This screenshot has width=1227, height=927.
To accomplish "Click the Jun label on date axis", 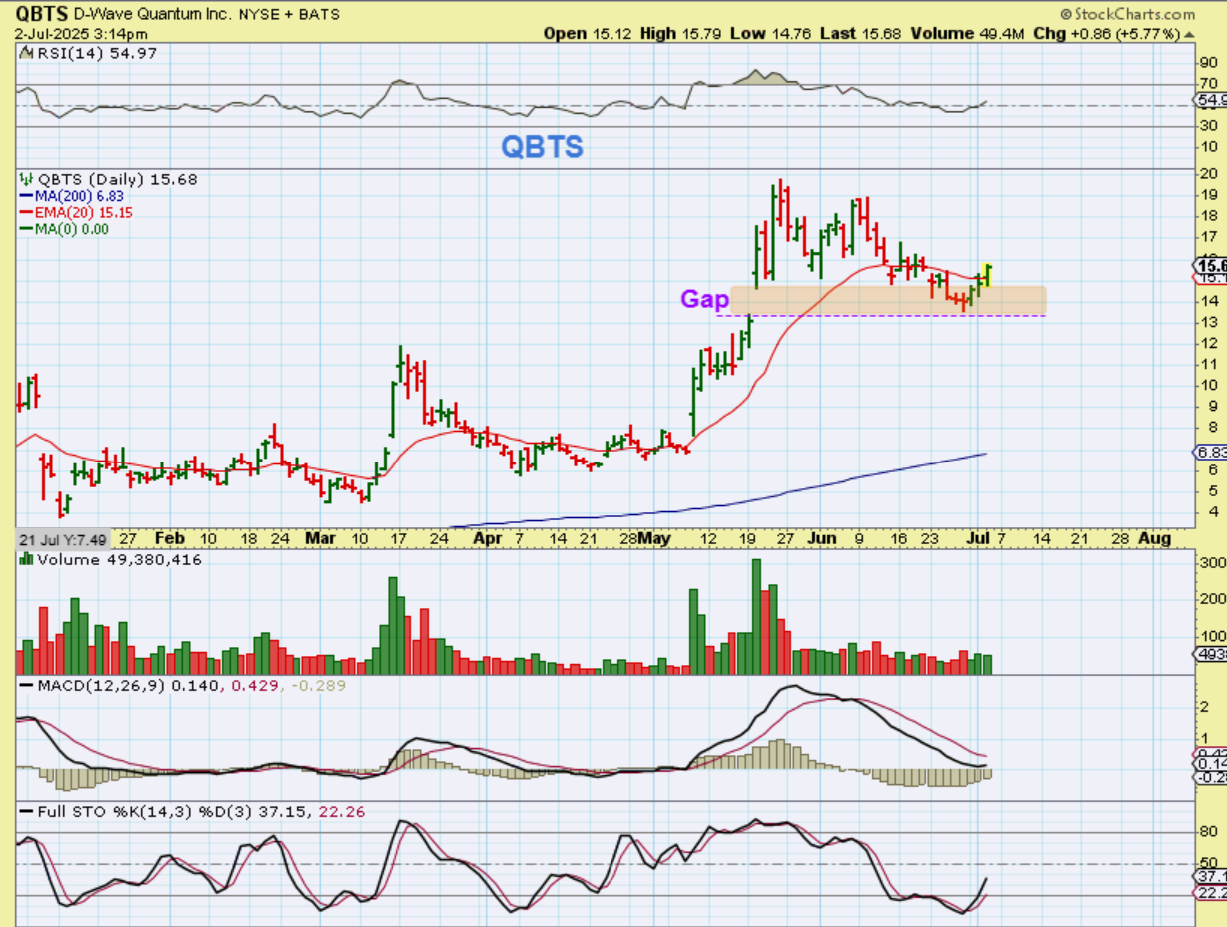I will 822,538.
